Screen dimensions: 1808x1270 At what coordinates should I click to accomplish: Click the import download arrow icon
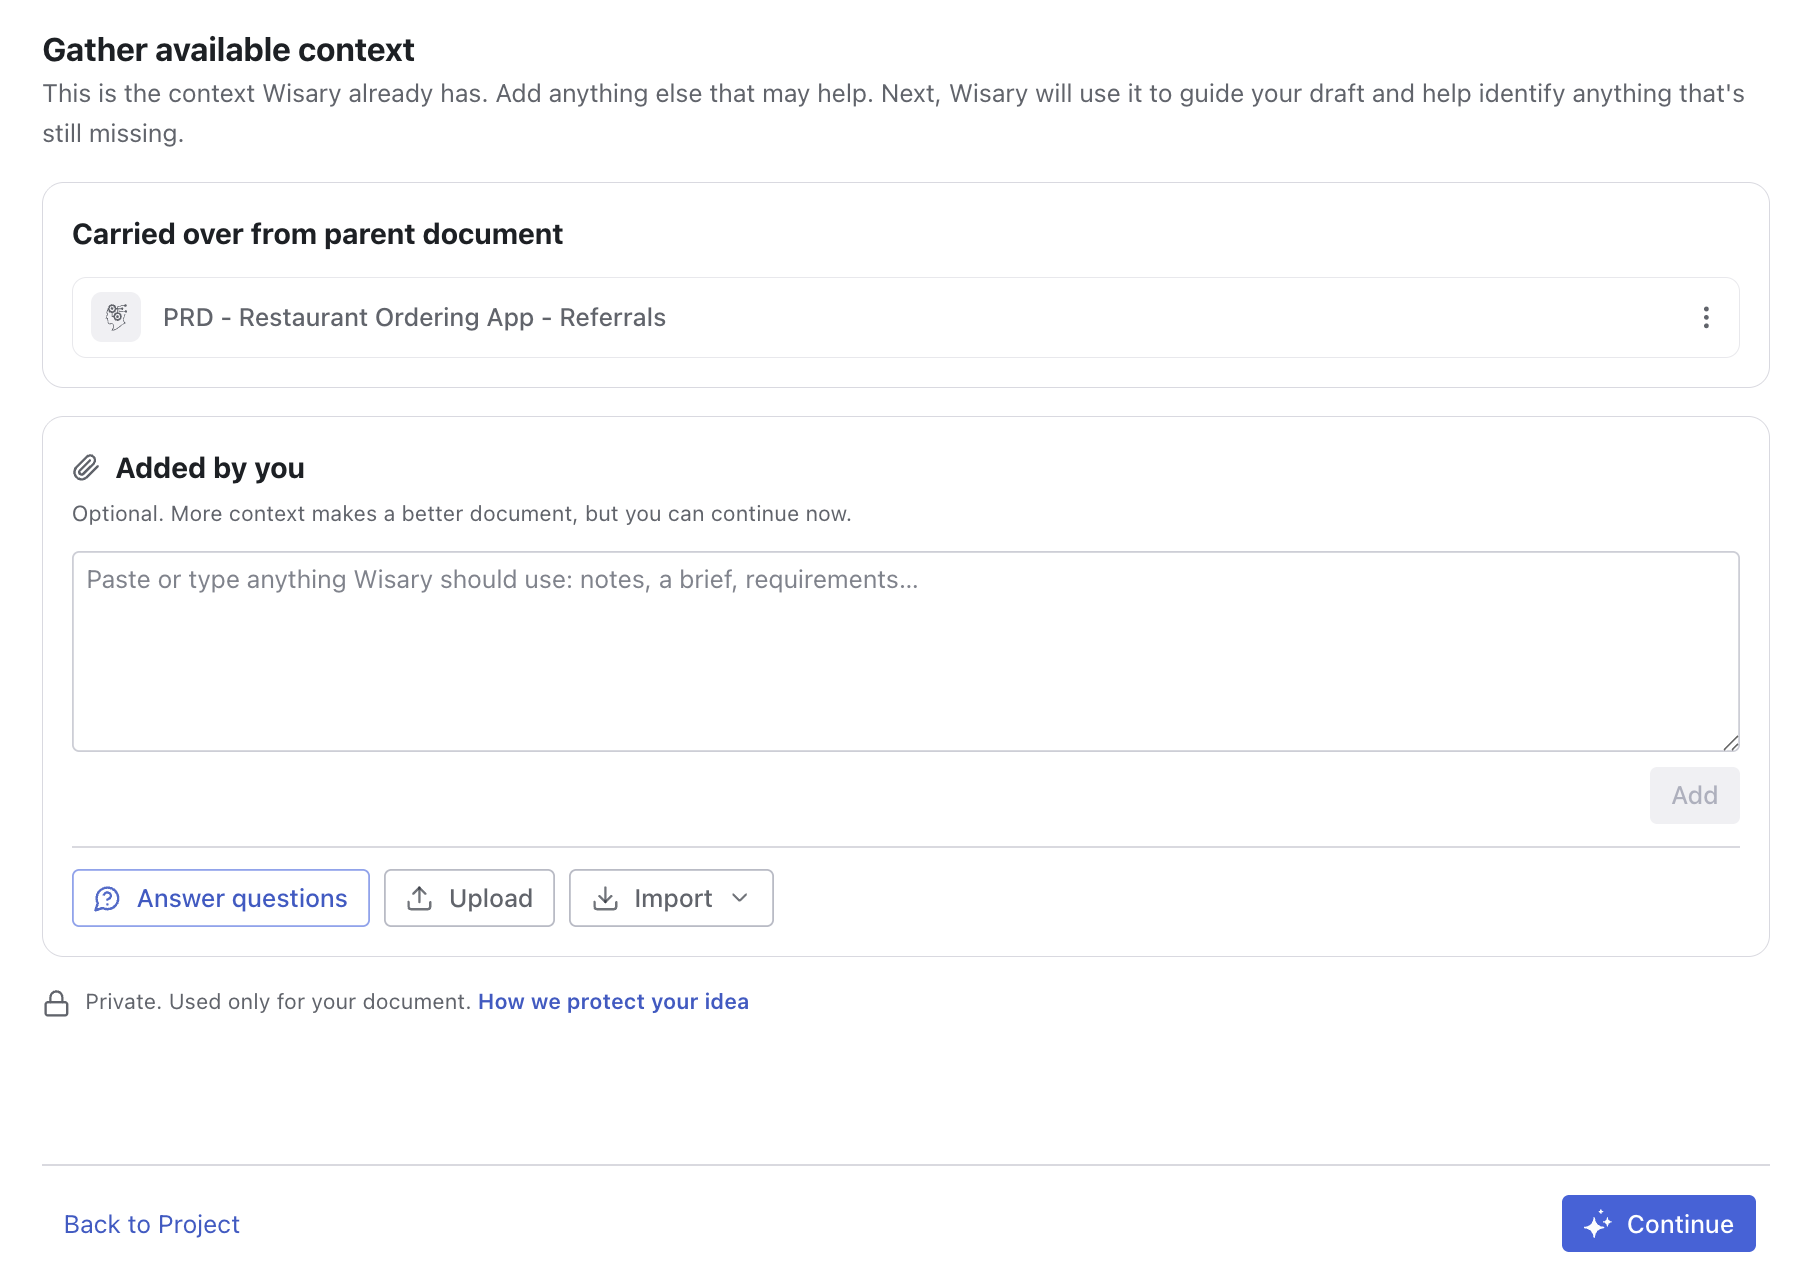click(x=605, y=898)
